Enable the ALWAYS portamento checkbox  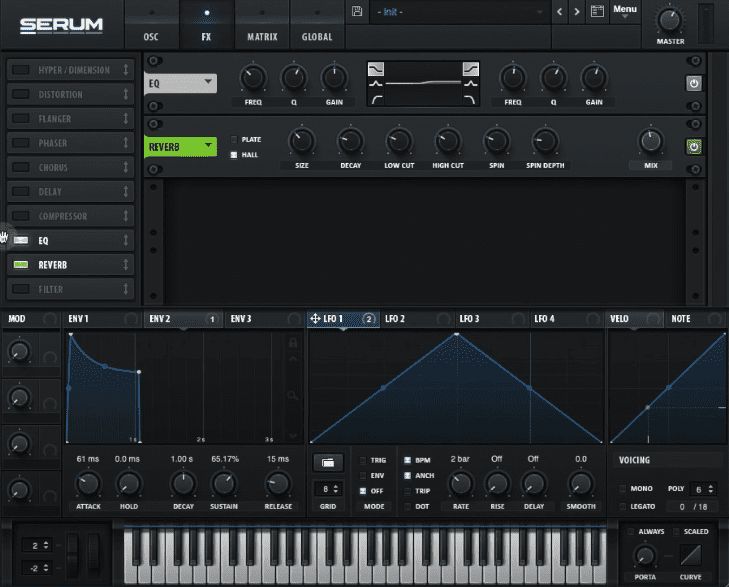pyautogui.click(x=630, y=531)
